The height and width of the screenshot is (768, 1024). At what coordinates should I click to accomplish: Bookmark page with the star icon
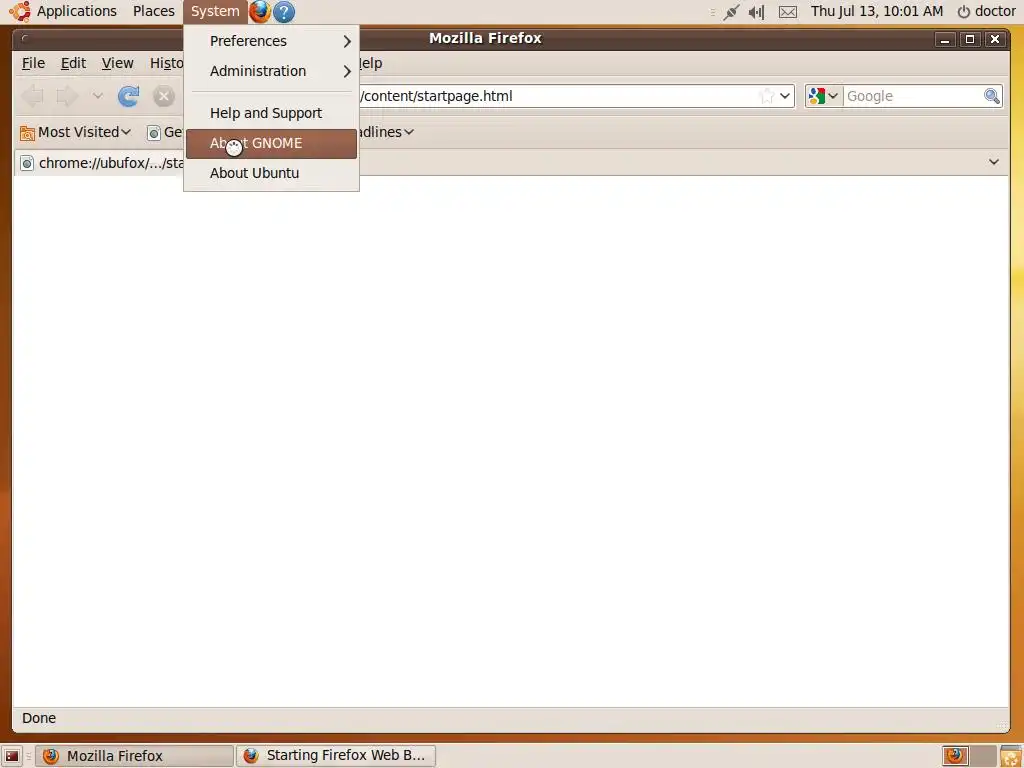point(767,96)
